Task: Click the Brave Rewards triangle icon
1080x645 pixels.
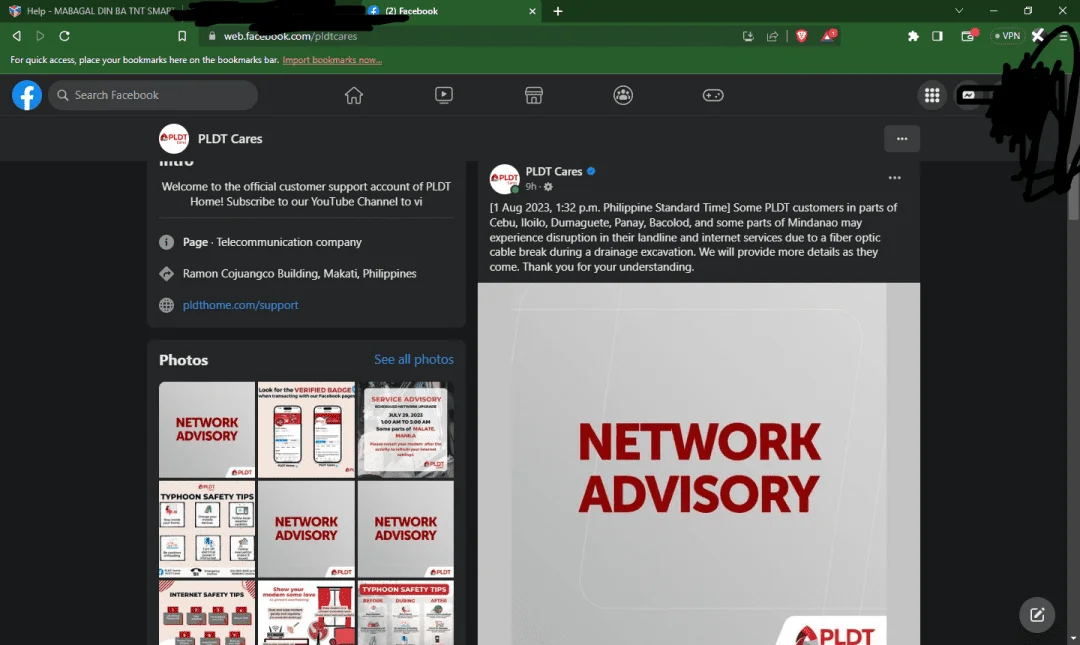Action: point(828,35)
